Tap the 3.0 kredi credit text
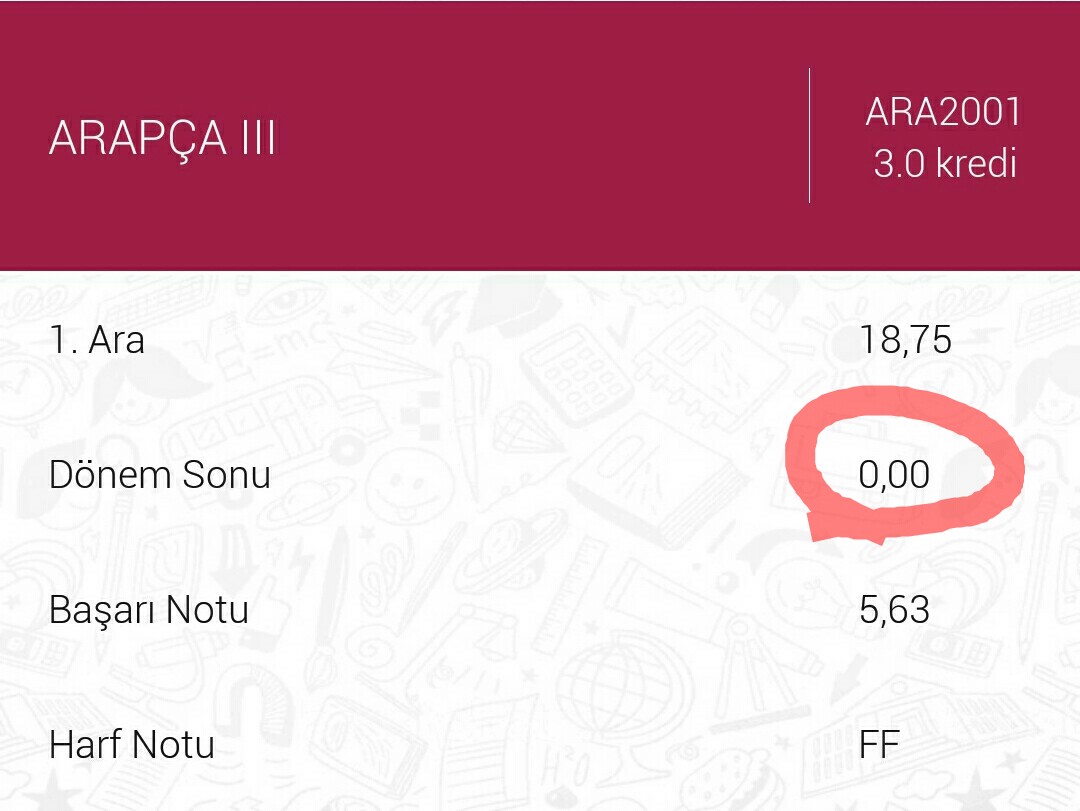1080x811 pixels. tap(944, 164)
